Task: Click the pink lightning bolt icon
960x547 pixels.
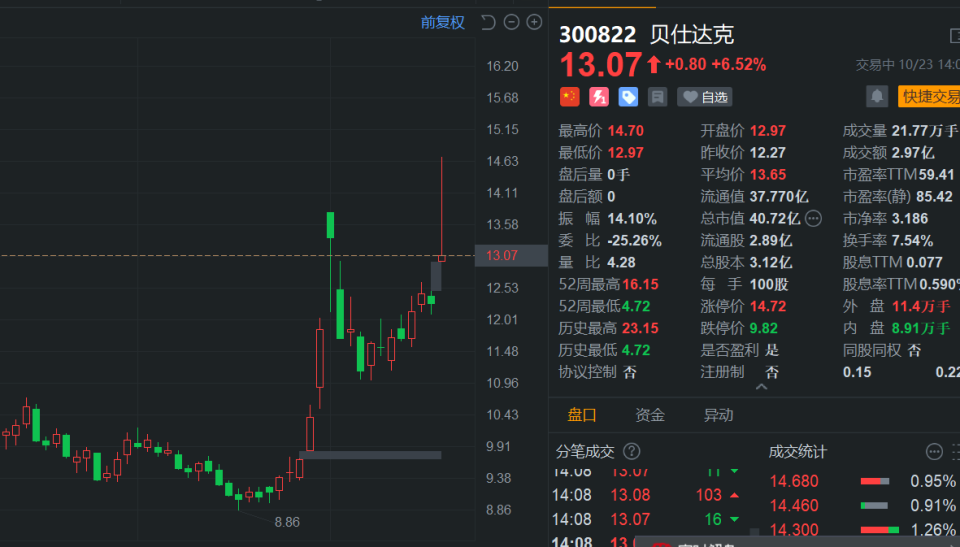Action: [599, 97]
